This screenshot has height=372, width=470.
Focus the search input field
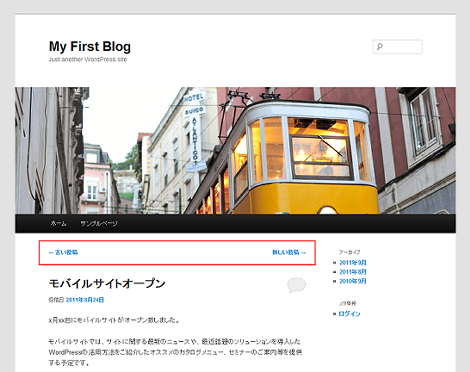(x=398, y=47)
